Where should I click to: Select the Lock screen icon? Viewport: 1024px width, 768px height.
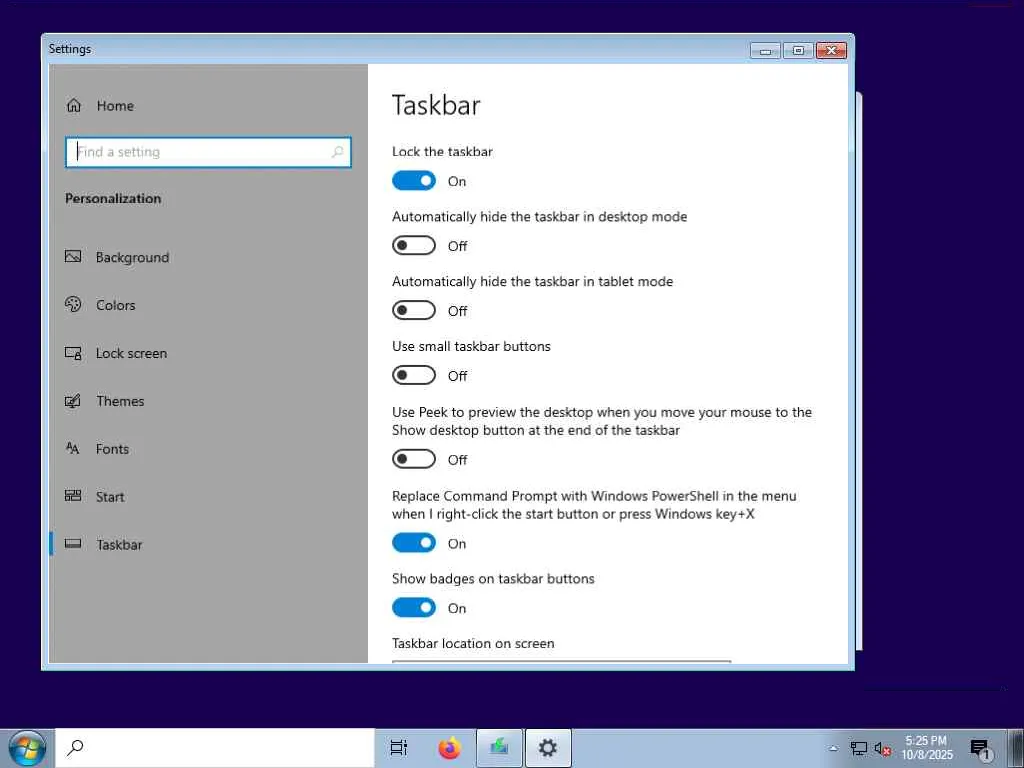click(x=73, y=353)
